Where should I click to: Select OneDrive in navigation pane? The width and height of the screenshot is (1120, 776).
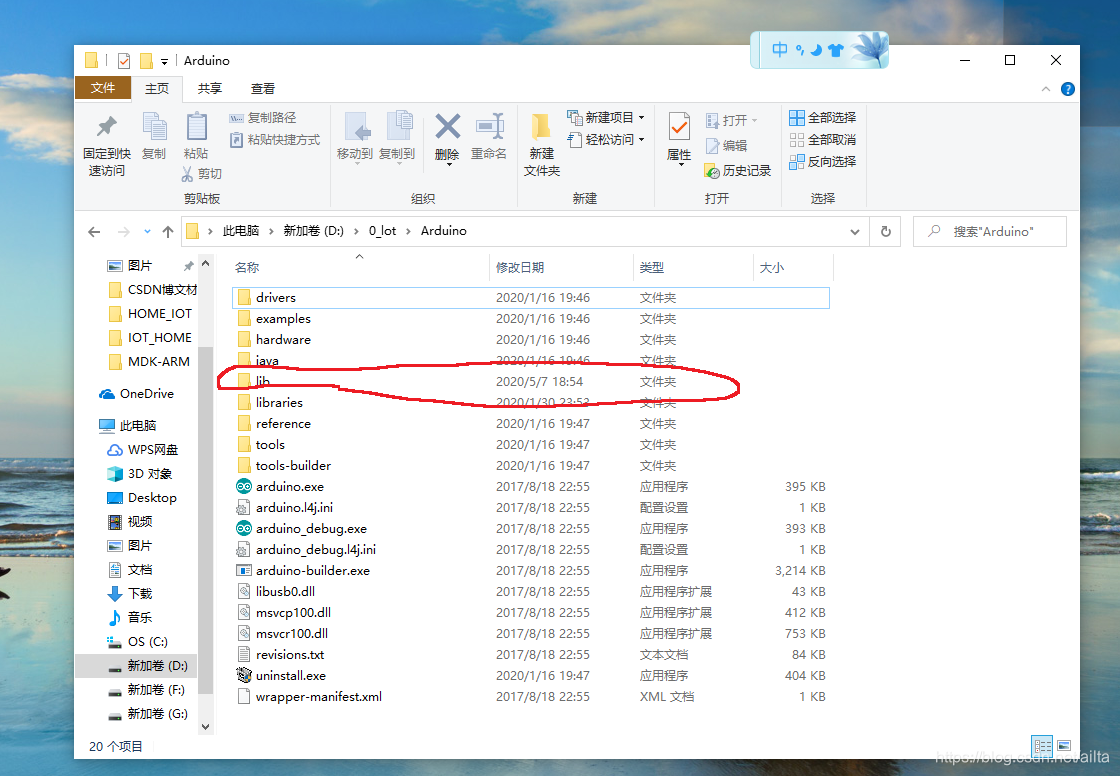pyautogui.click(x=137, y=394)
